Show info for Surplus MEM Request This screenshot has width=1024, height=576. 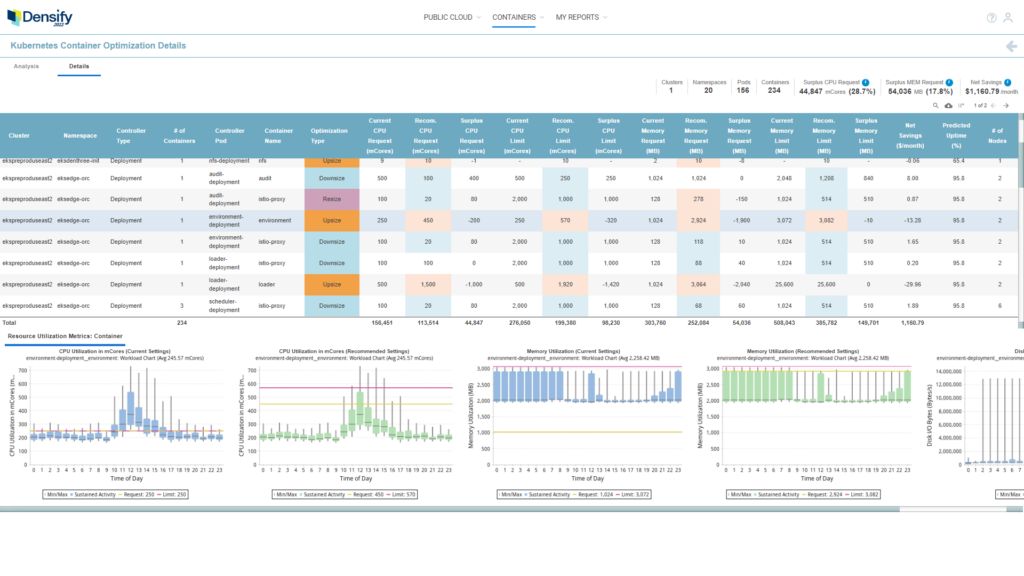click(x=949, y=82)
